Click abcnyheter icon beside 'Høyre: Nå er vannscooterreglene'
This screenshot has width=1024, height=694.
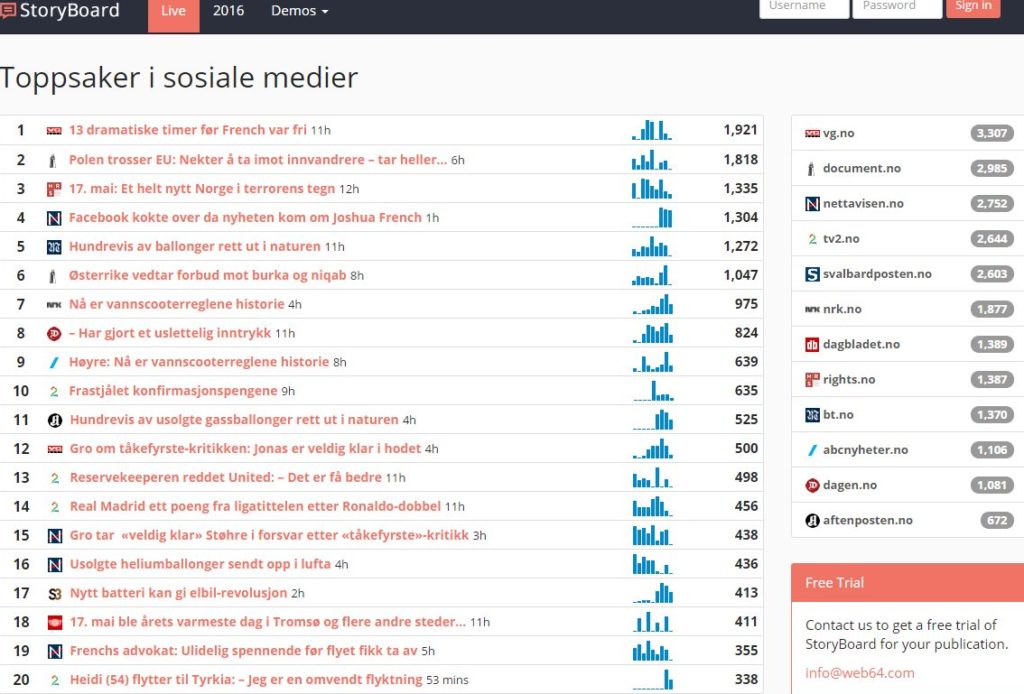point(54,362)
